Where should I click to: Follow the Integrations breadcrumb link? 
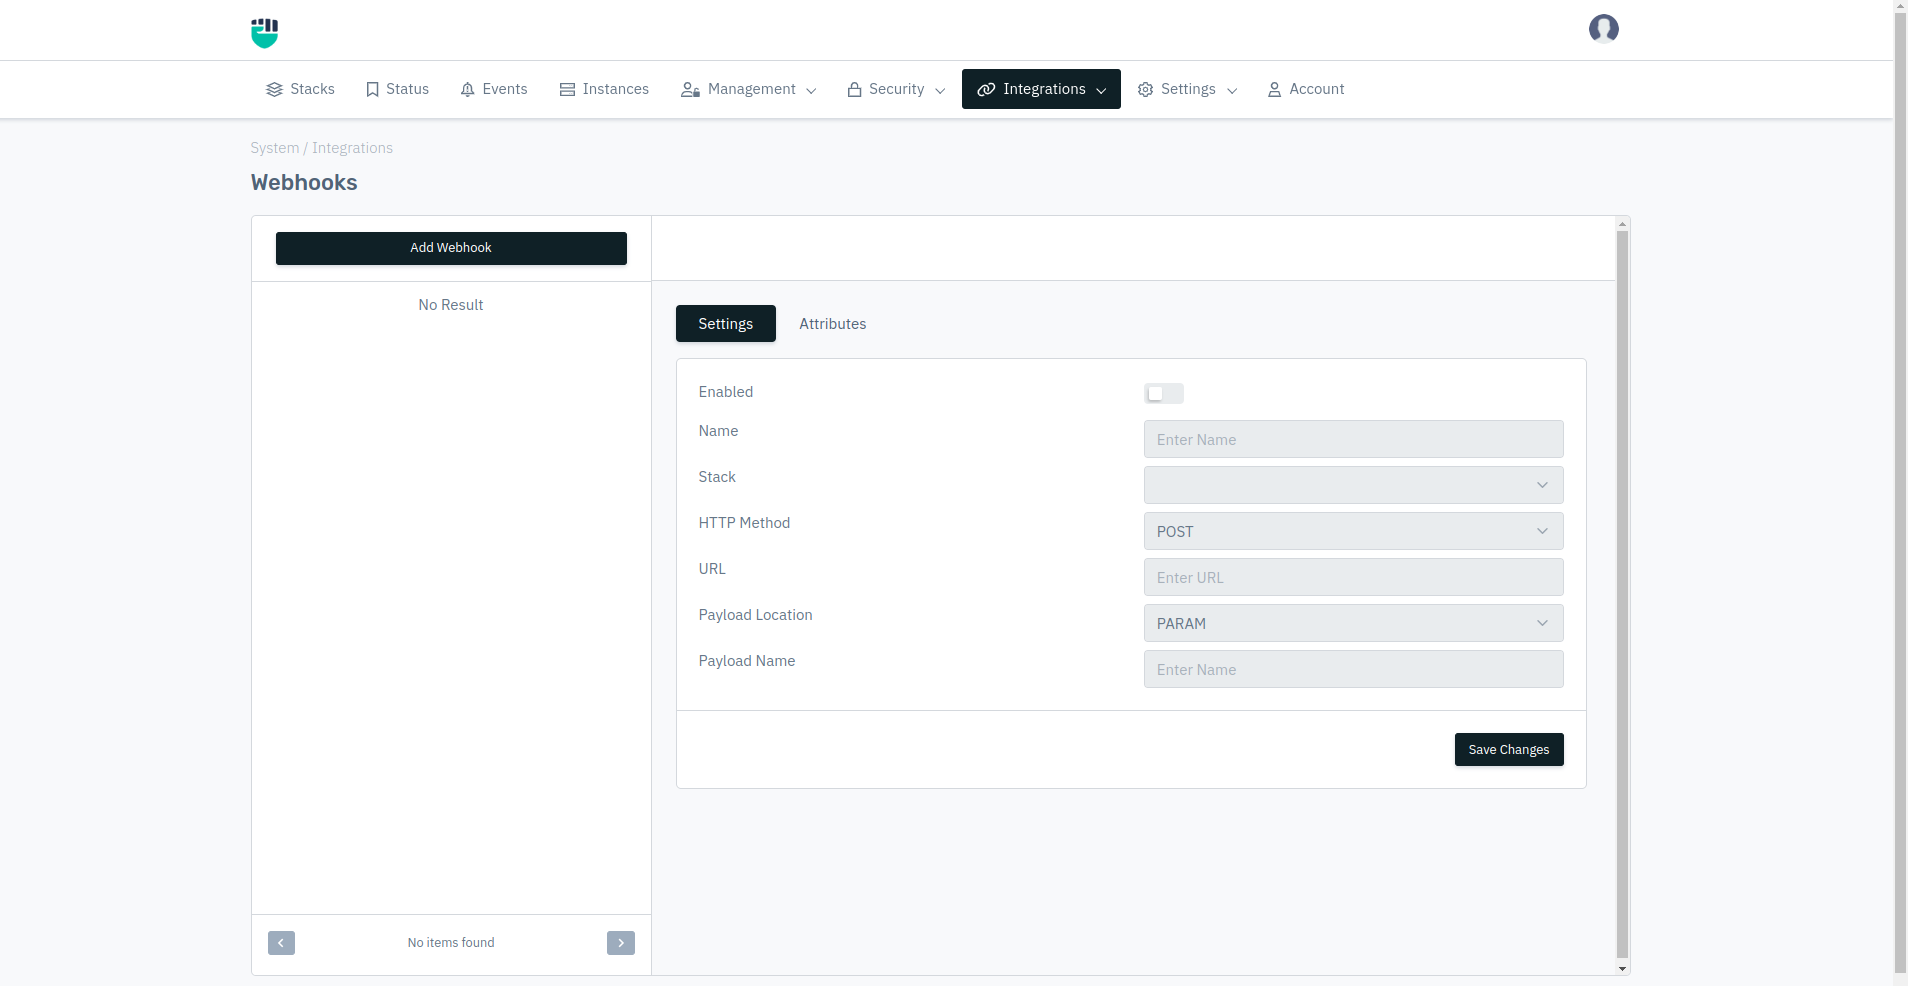coord(352,148)
